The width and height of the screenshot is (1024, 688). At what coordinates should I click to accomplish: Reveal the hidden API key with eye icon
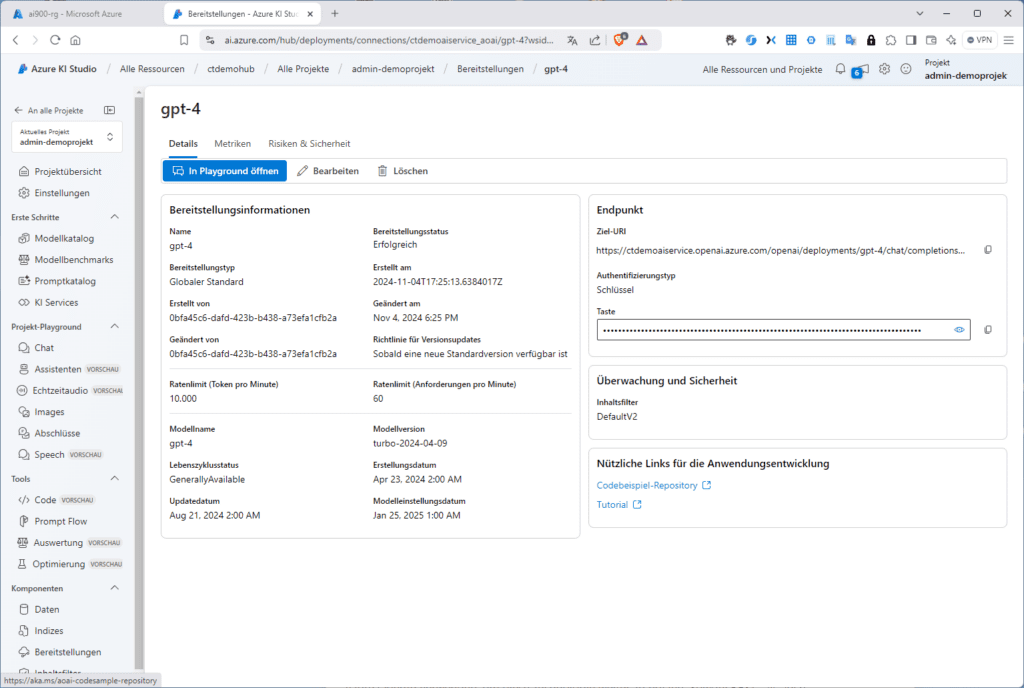959,330
